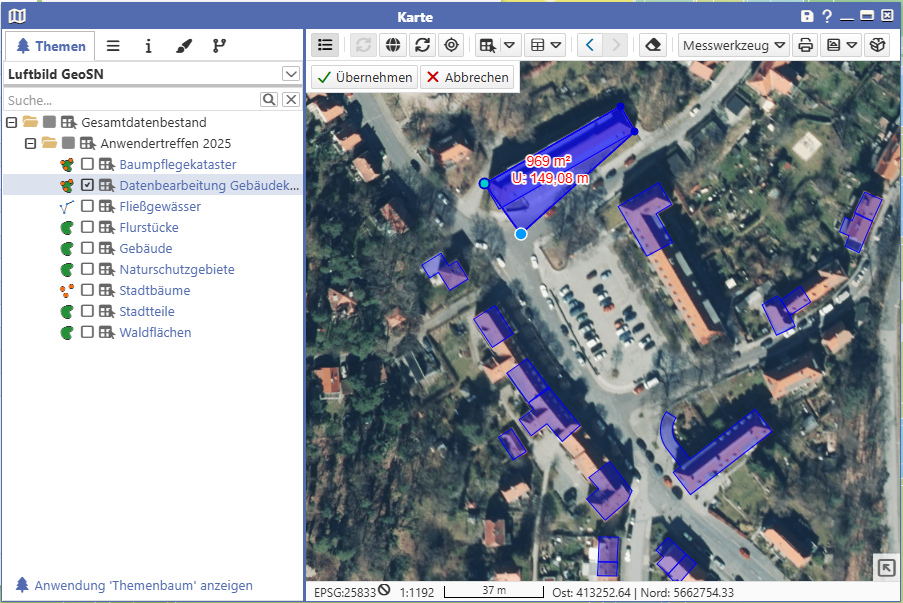Viewport: 903px width, 603px height.
Task: Open the paintbrush styling tab
Action: point(183,46)
